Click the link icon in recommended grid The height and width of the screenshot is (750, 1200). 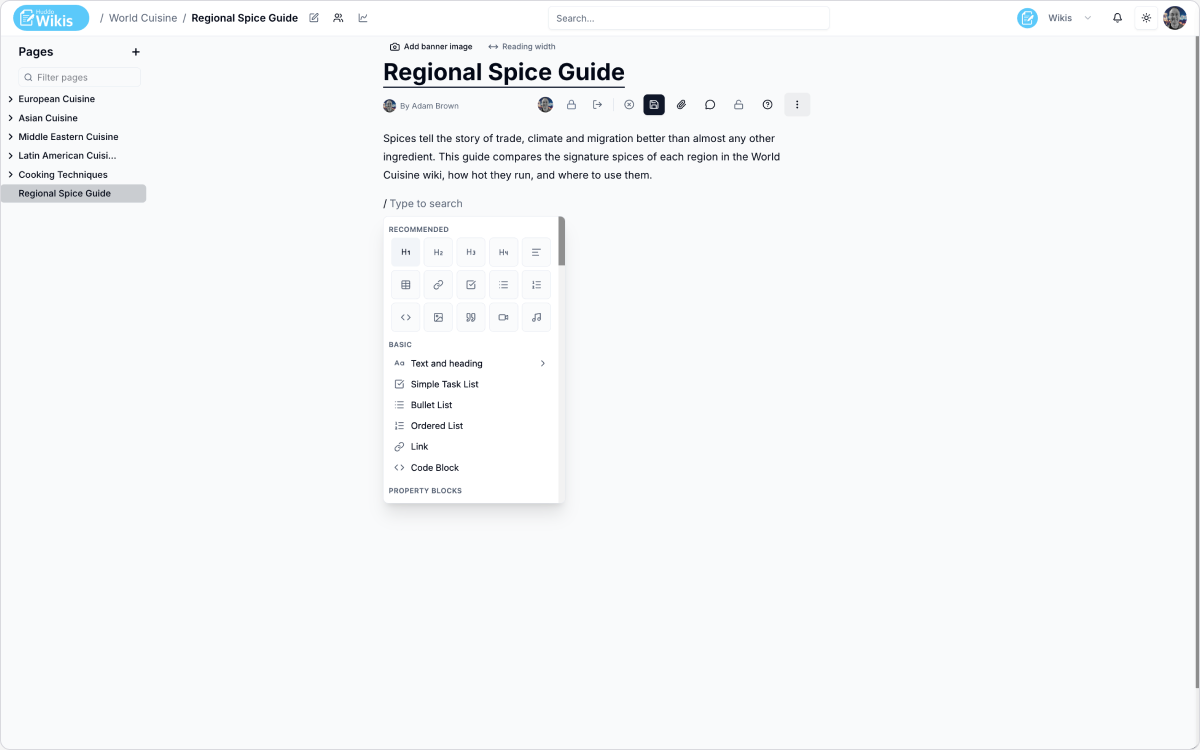438,285
